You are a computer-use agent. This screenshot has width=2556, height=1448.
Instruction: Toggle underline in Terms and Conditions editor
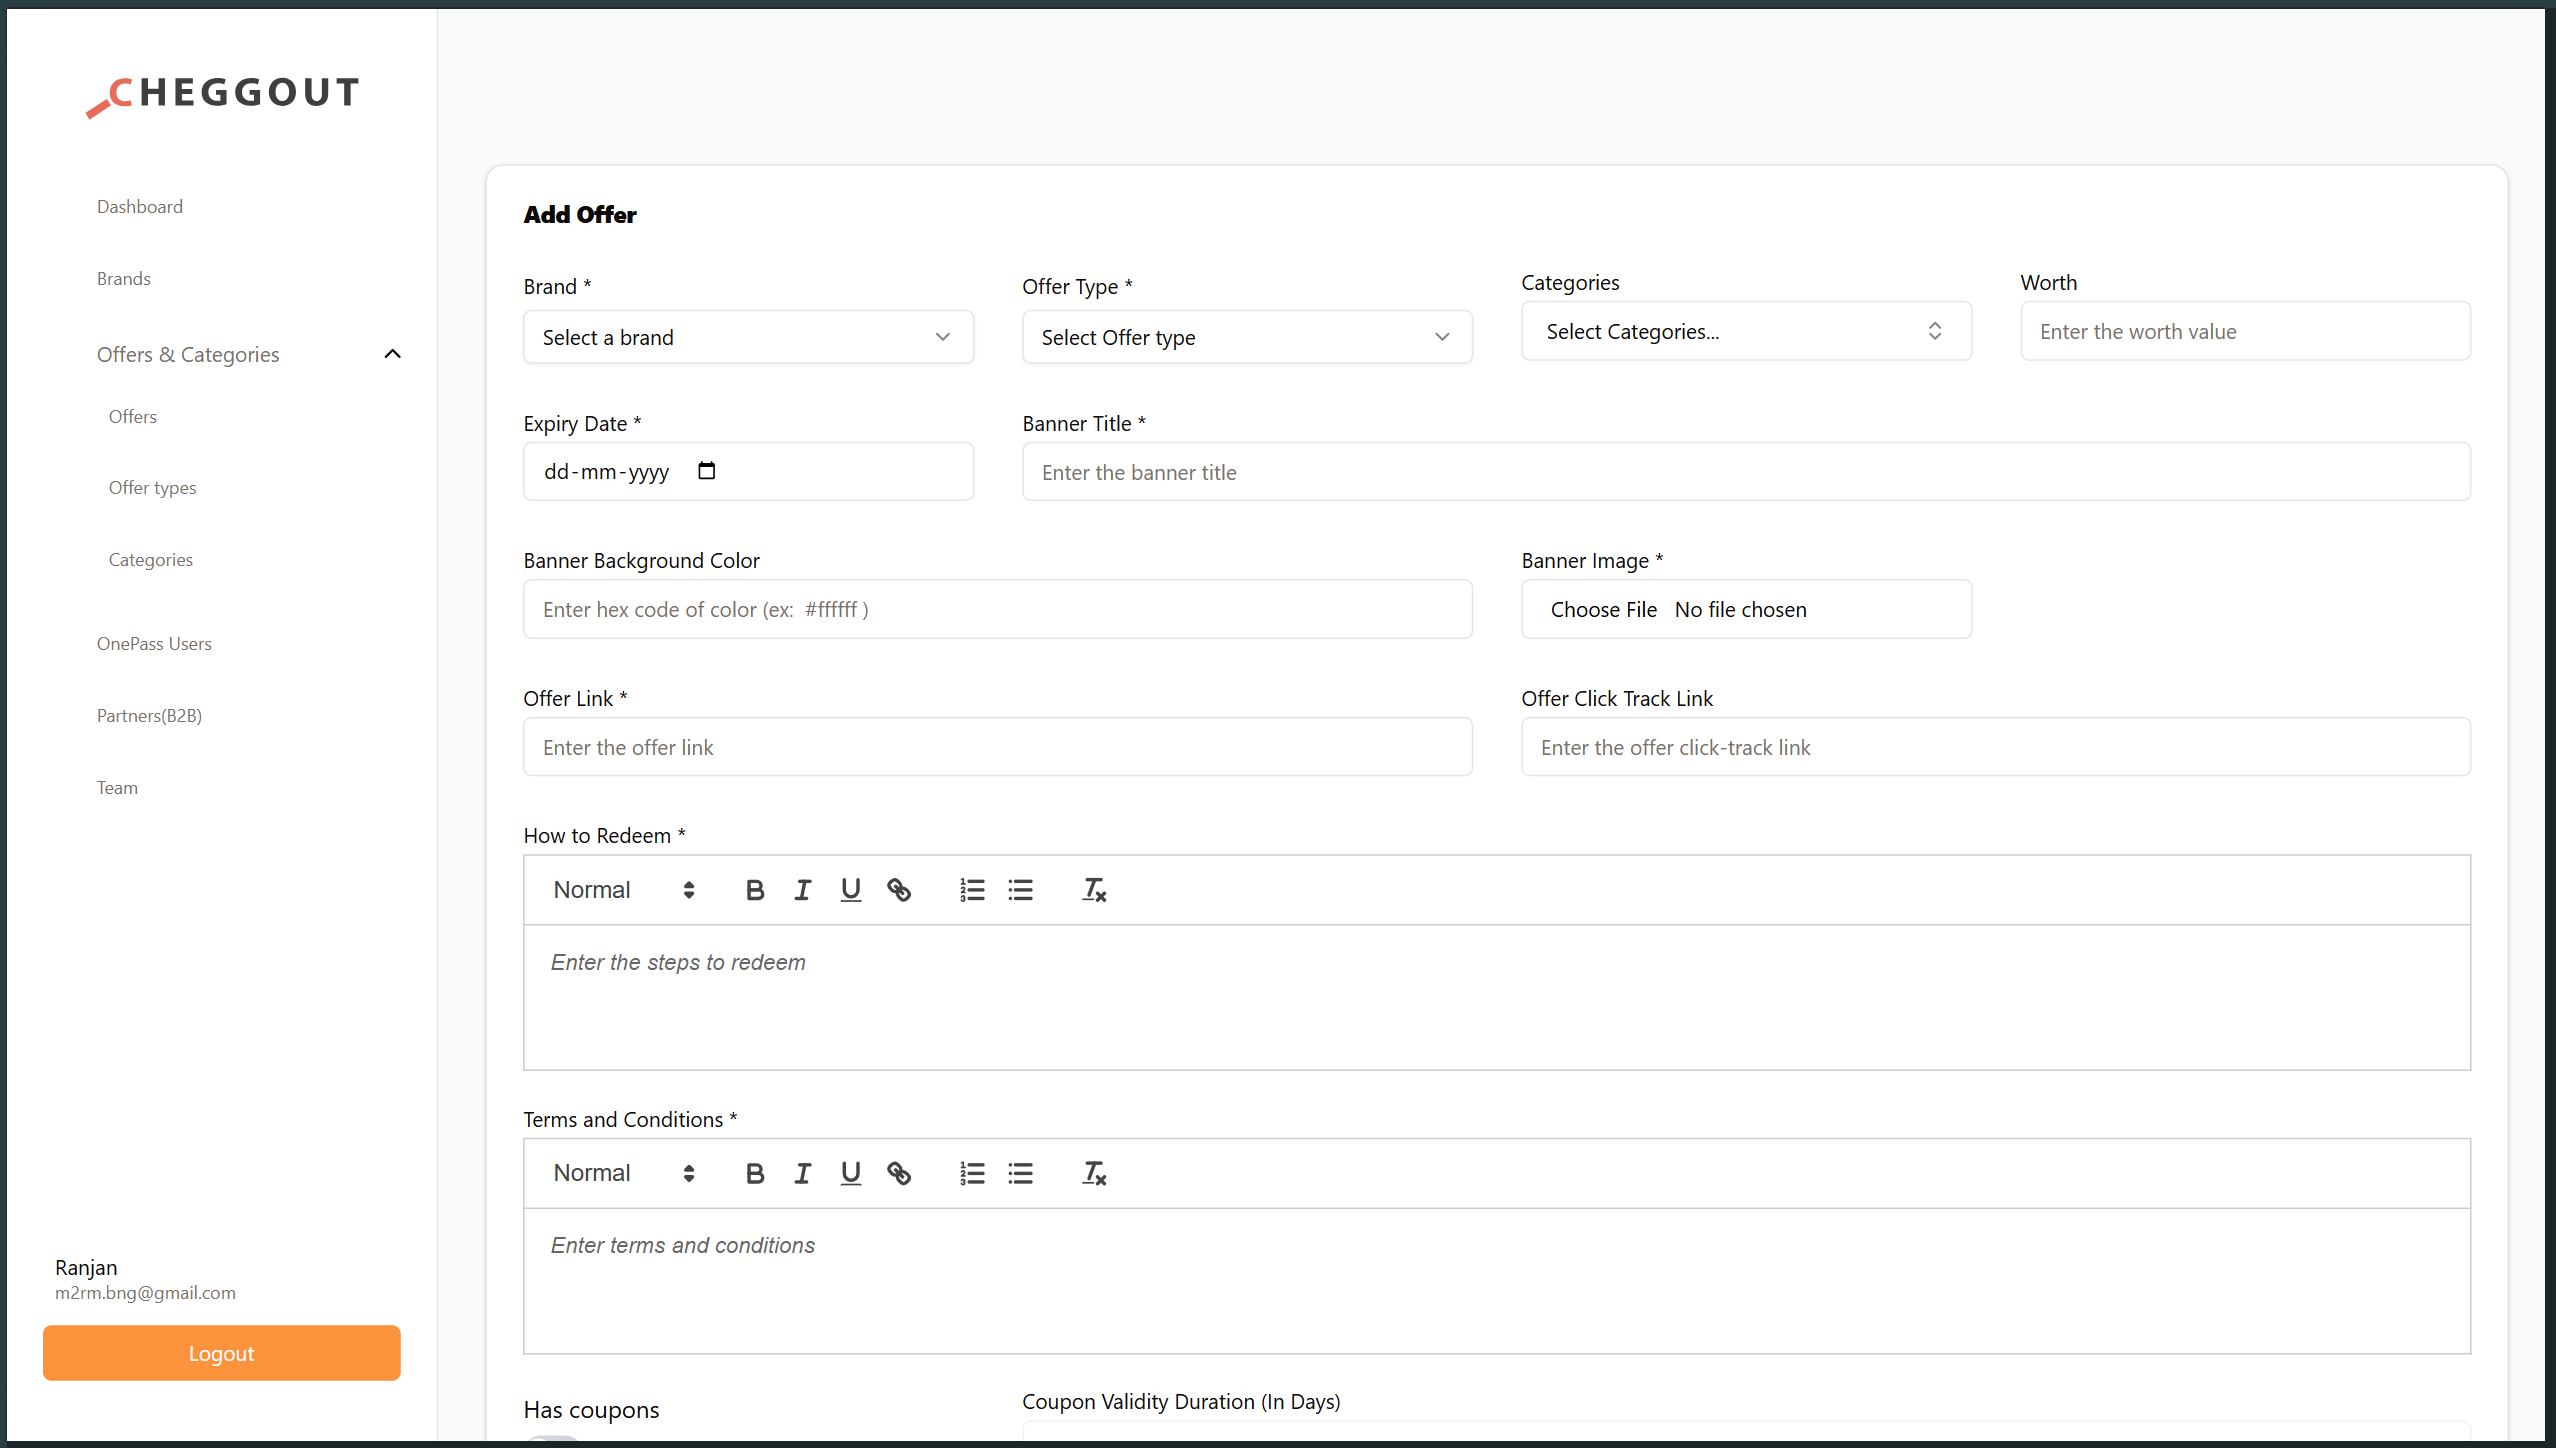(x=850, y=1173)
